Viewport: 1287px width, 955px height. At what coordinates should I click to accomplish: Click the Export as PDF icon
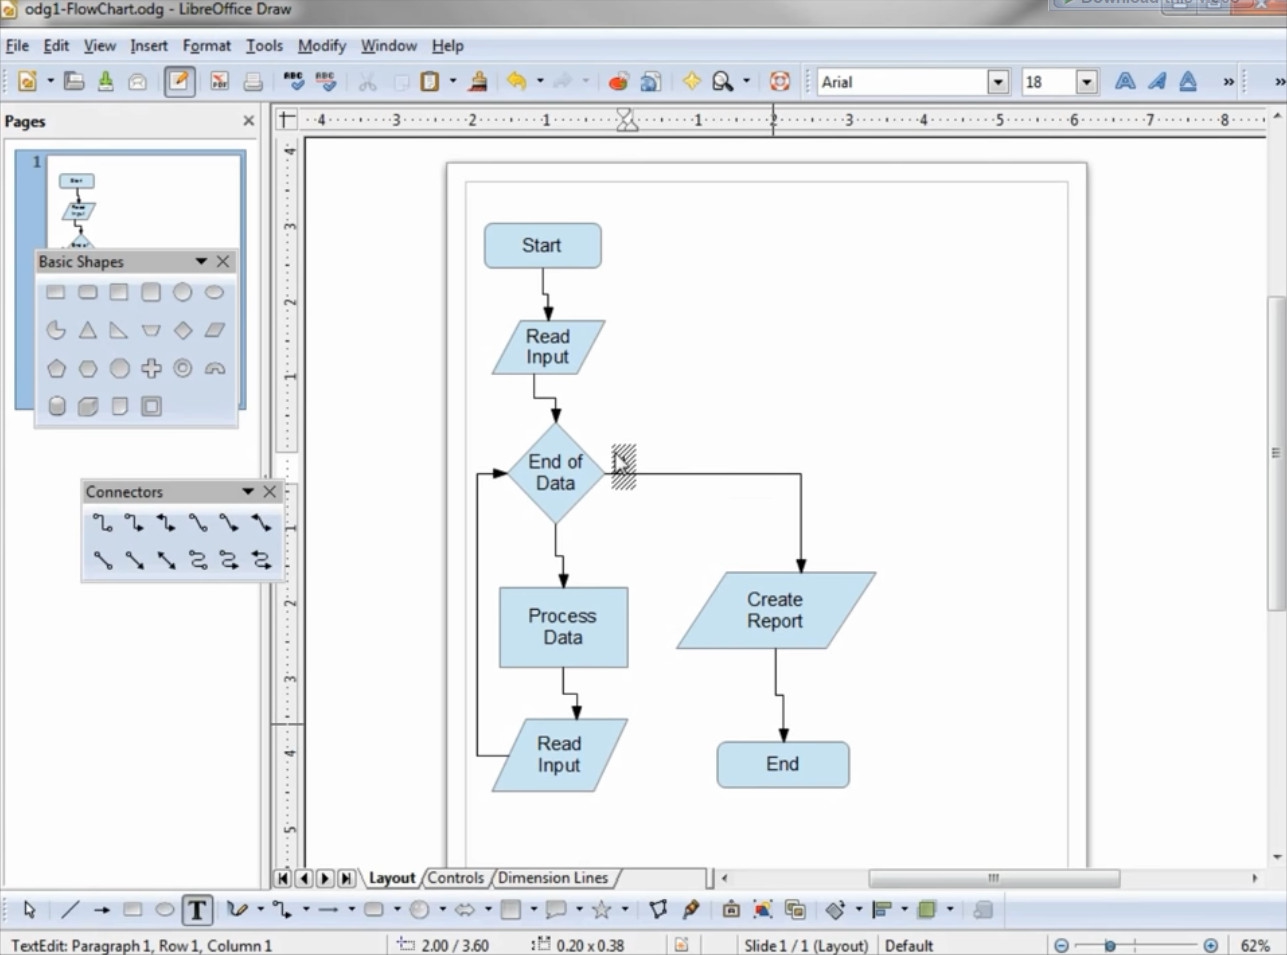219,82
